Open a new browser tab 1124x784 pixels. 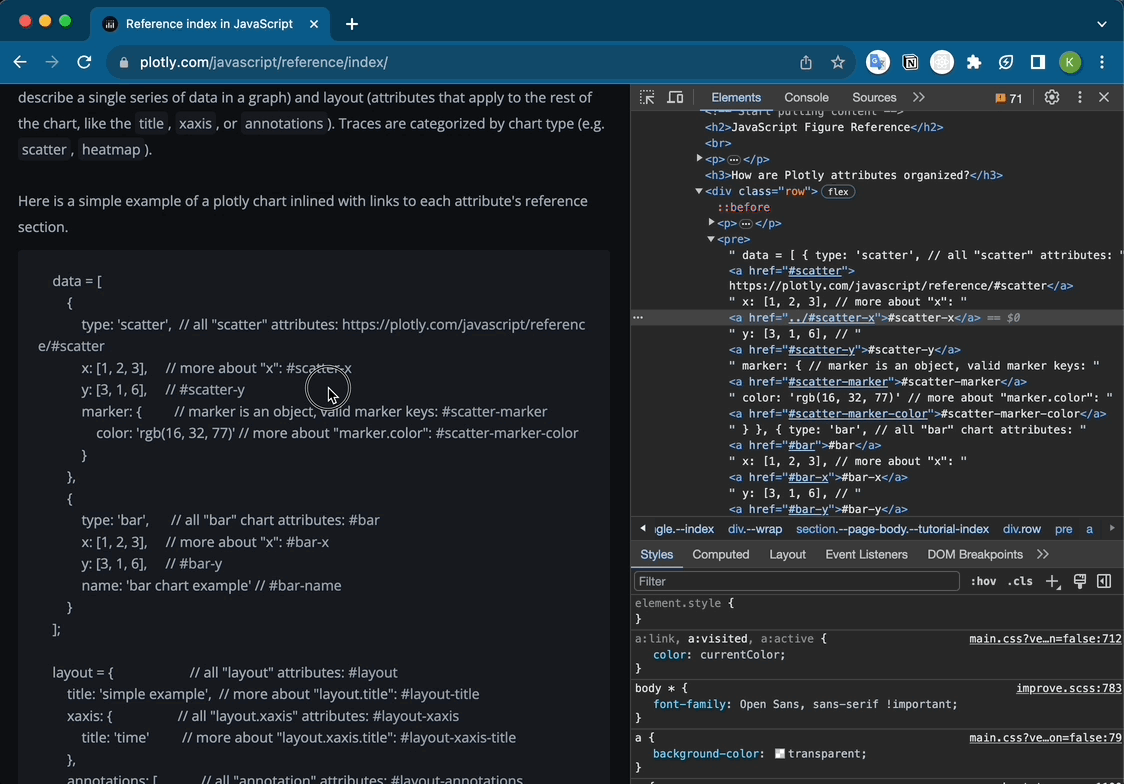click(x=351, y=24)
